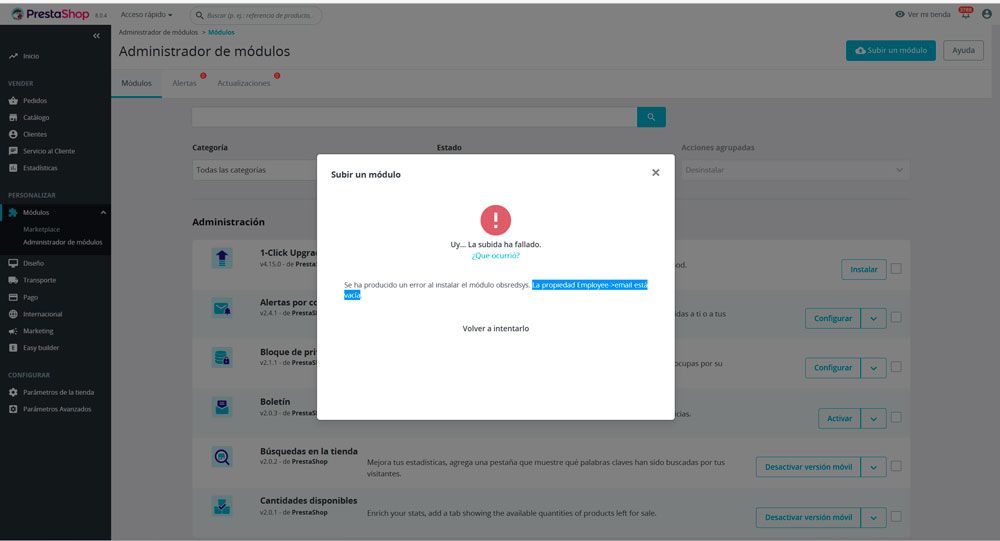Click the top product search field
Image resolution: width=1000 pixels, height=541 pixels.
(256, 15)
